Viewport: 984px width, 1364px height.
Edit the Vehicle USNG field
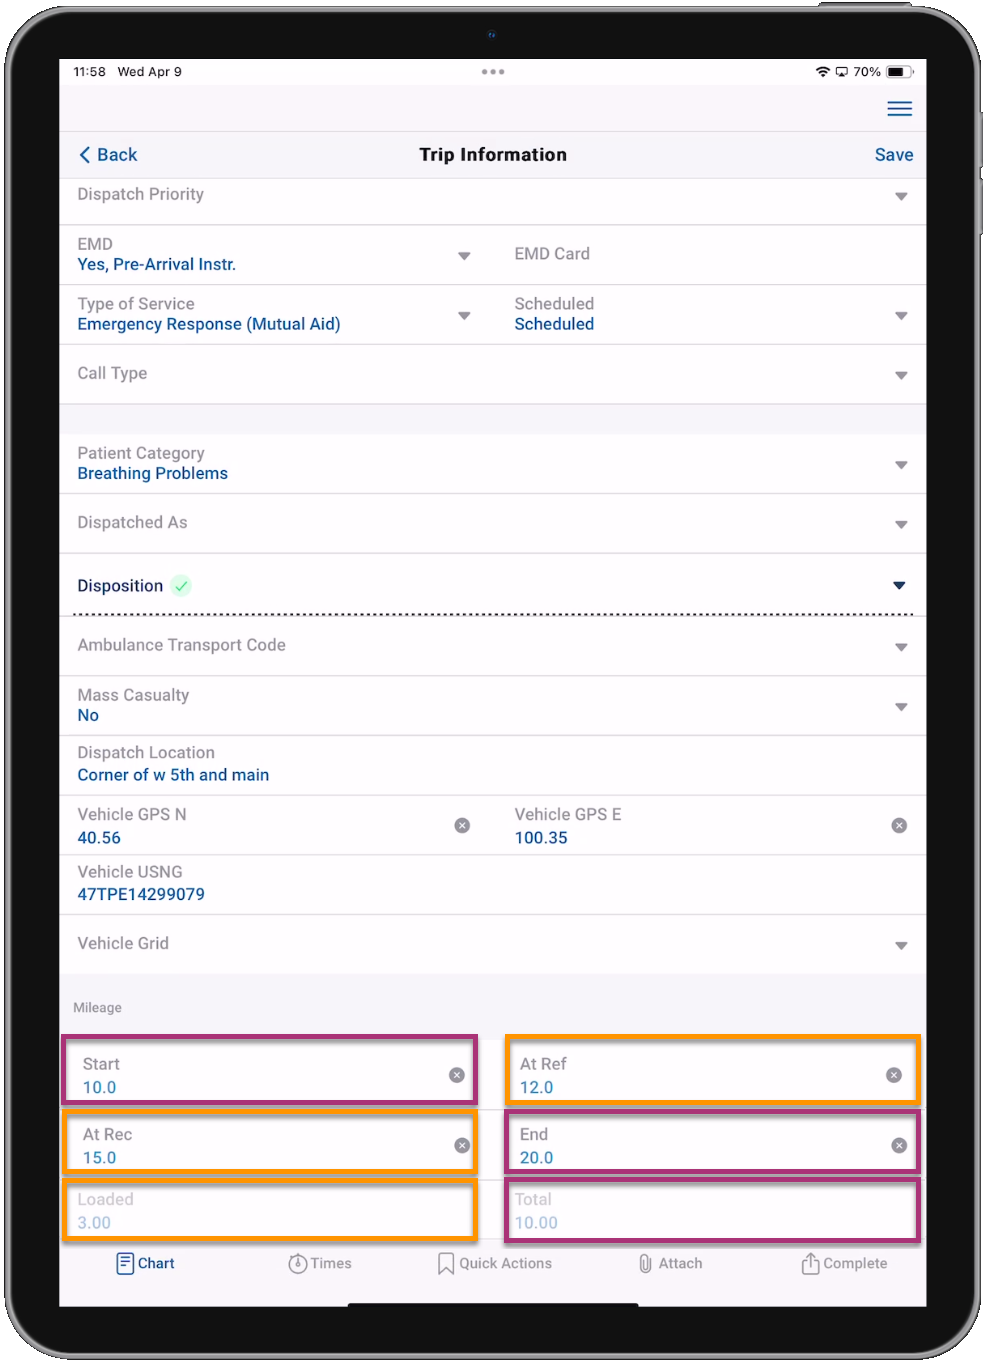click(493, 885)
